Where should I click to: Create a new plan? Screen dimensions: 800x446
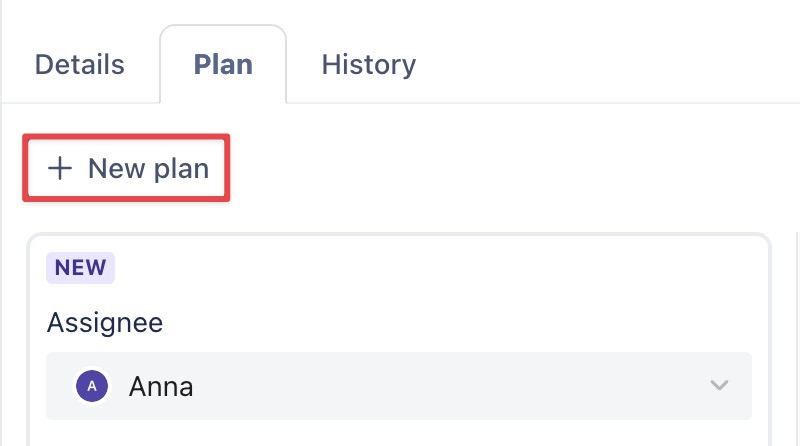127,168
